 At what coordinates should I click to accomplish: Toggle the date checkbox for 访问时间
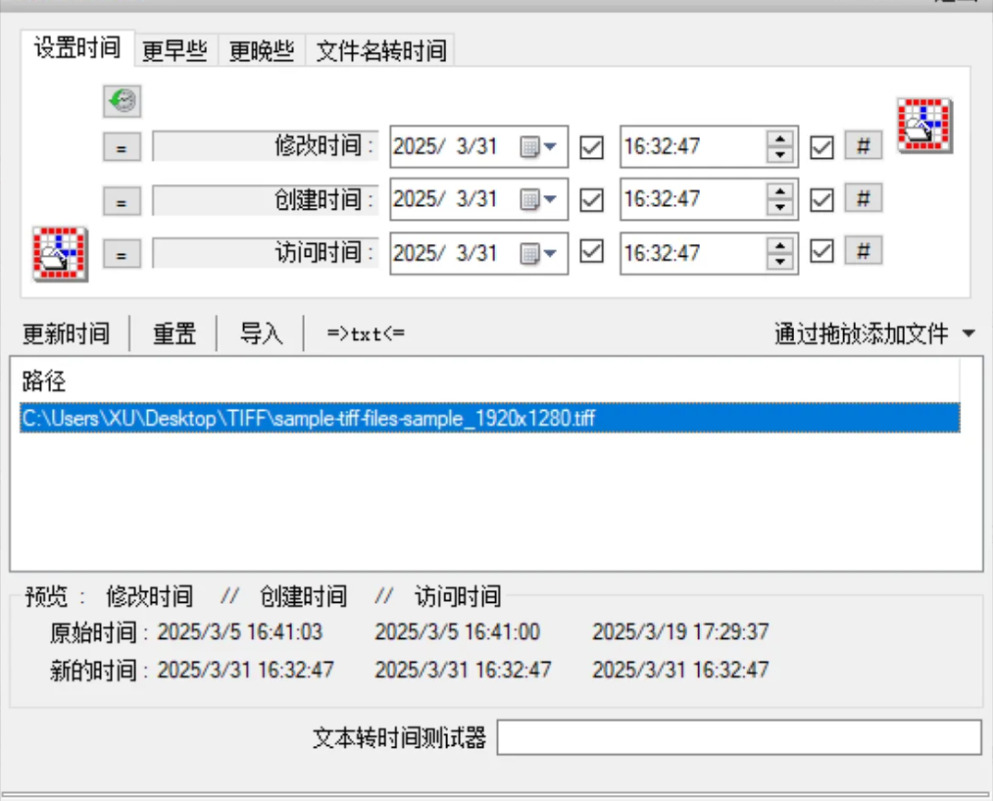591,251
